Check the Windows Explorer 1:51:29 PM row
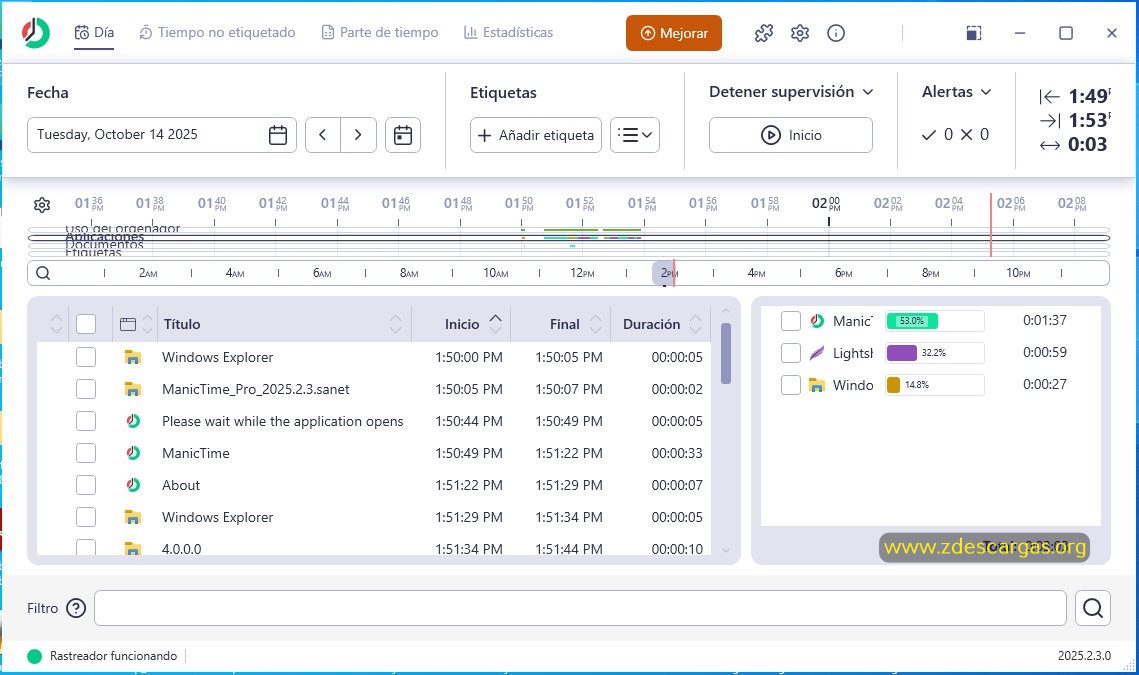The width and height of the screenshot is (1139, 675). pos(86,517)
